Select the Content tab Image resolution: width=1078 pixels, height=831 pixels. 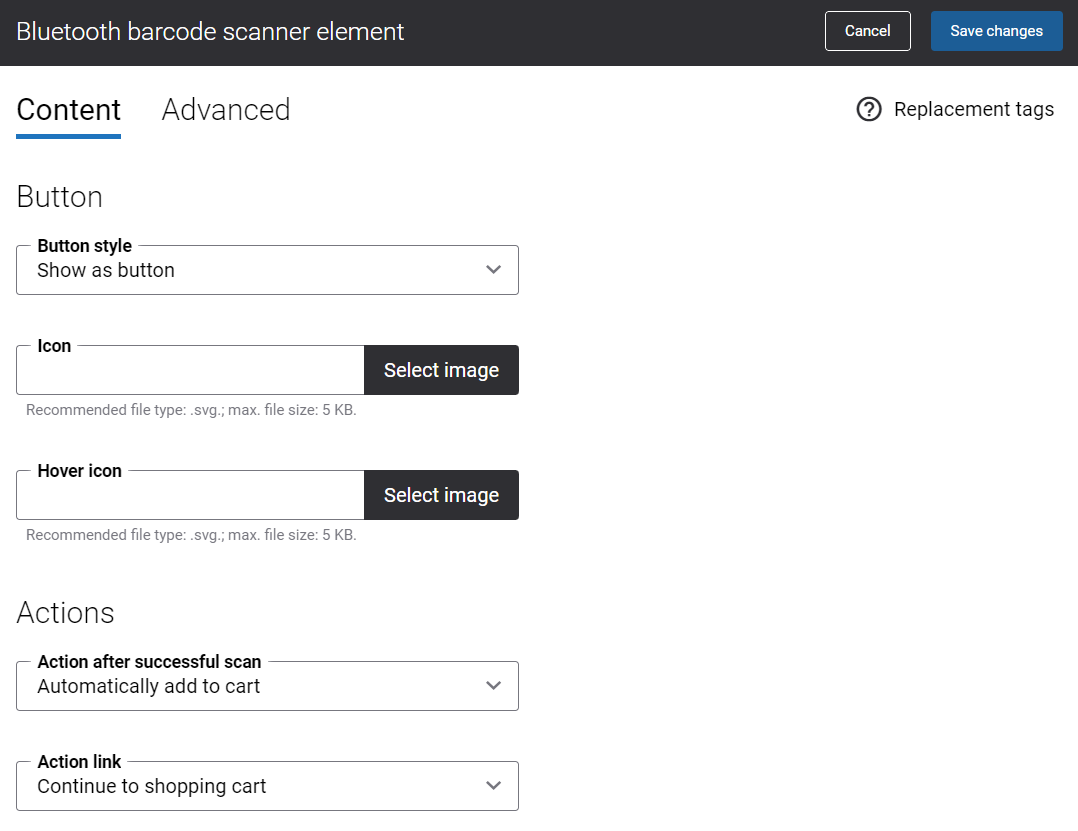68,109
